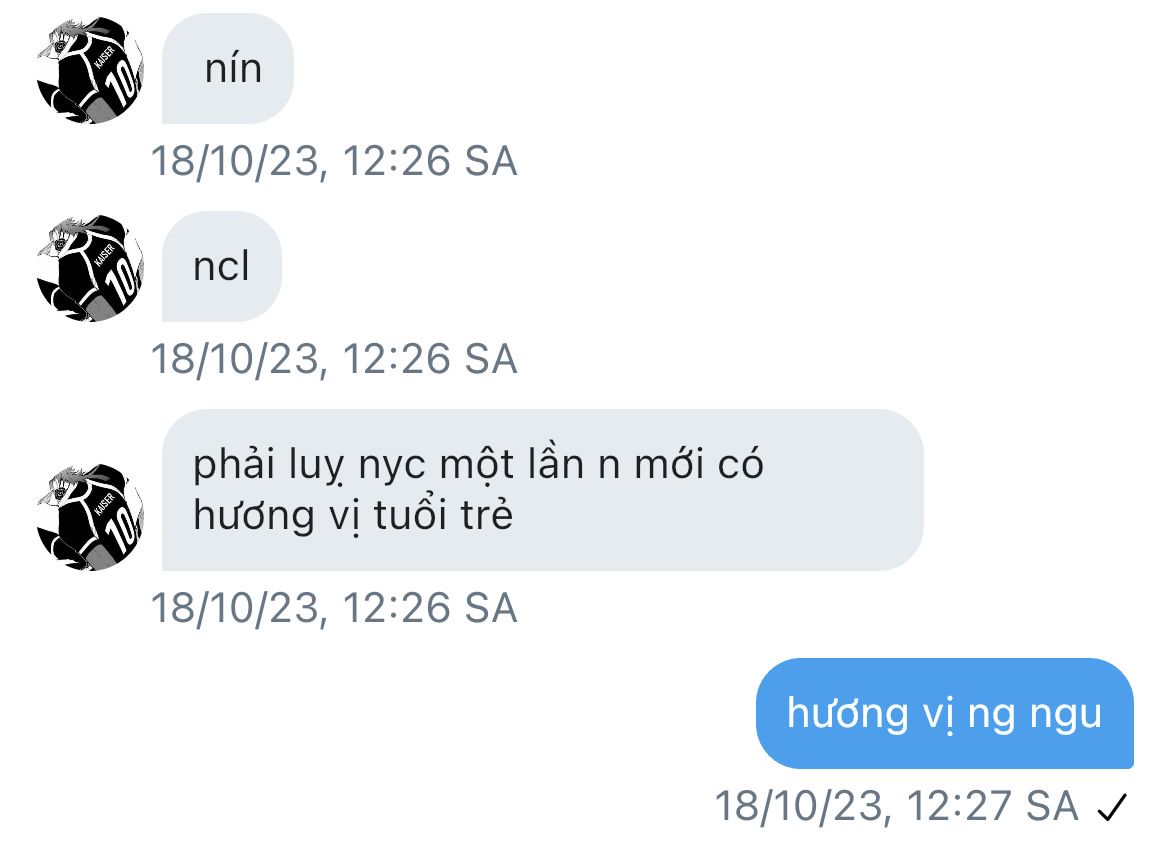Click the line 'hương vị tuổi trẻ'
Screen dimensions: 1170x861
[353, 516]
